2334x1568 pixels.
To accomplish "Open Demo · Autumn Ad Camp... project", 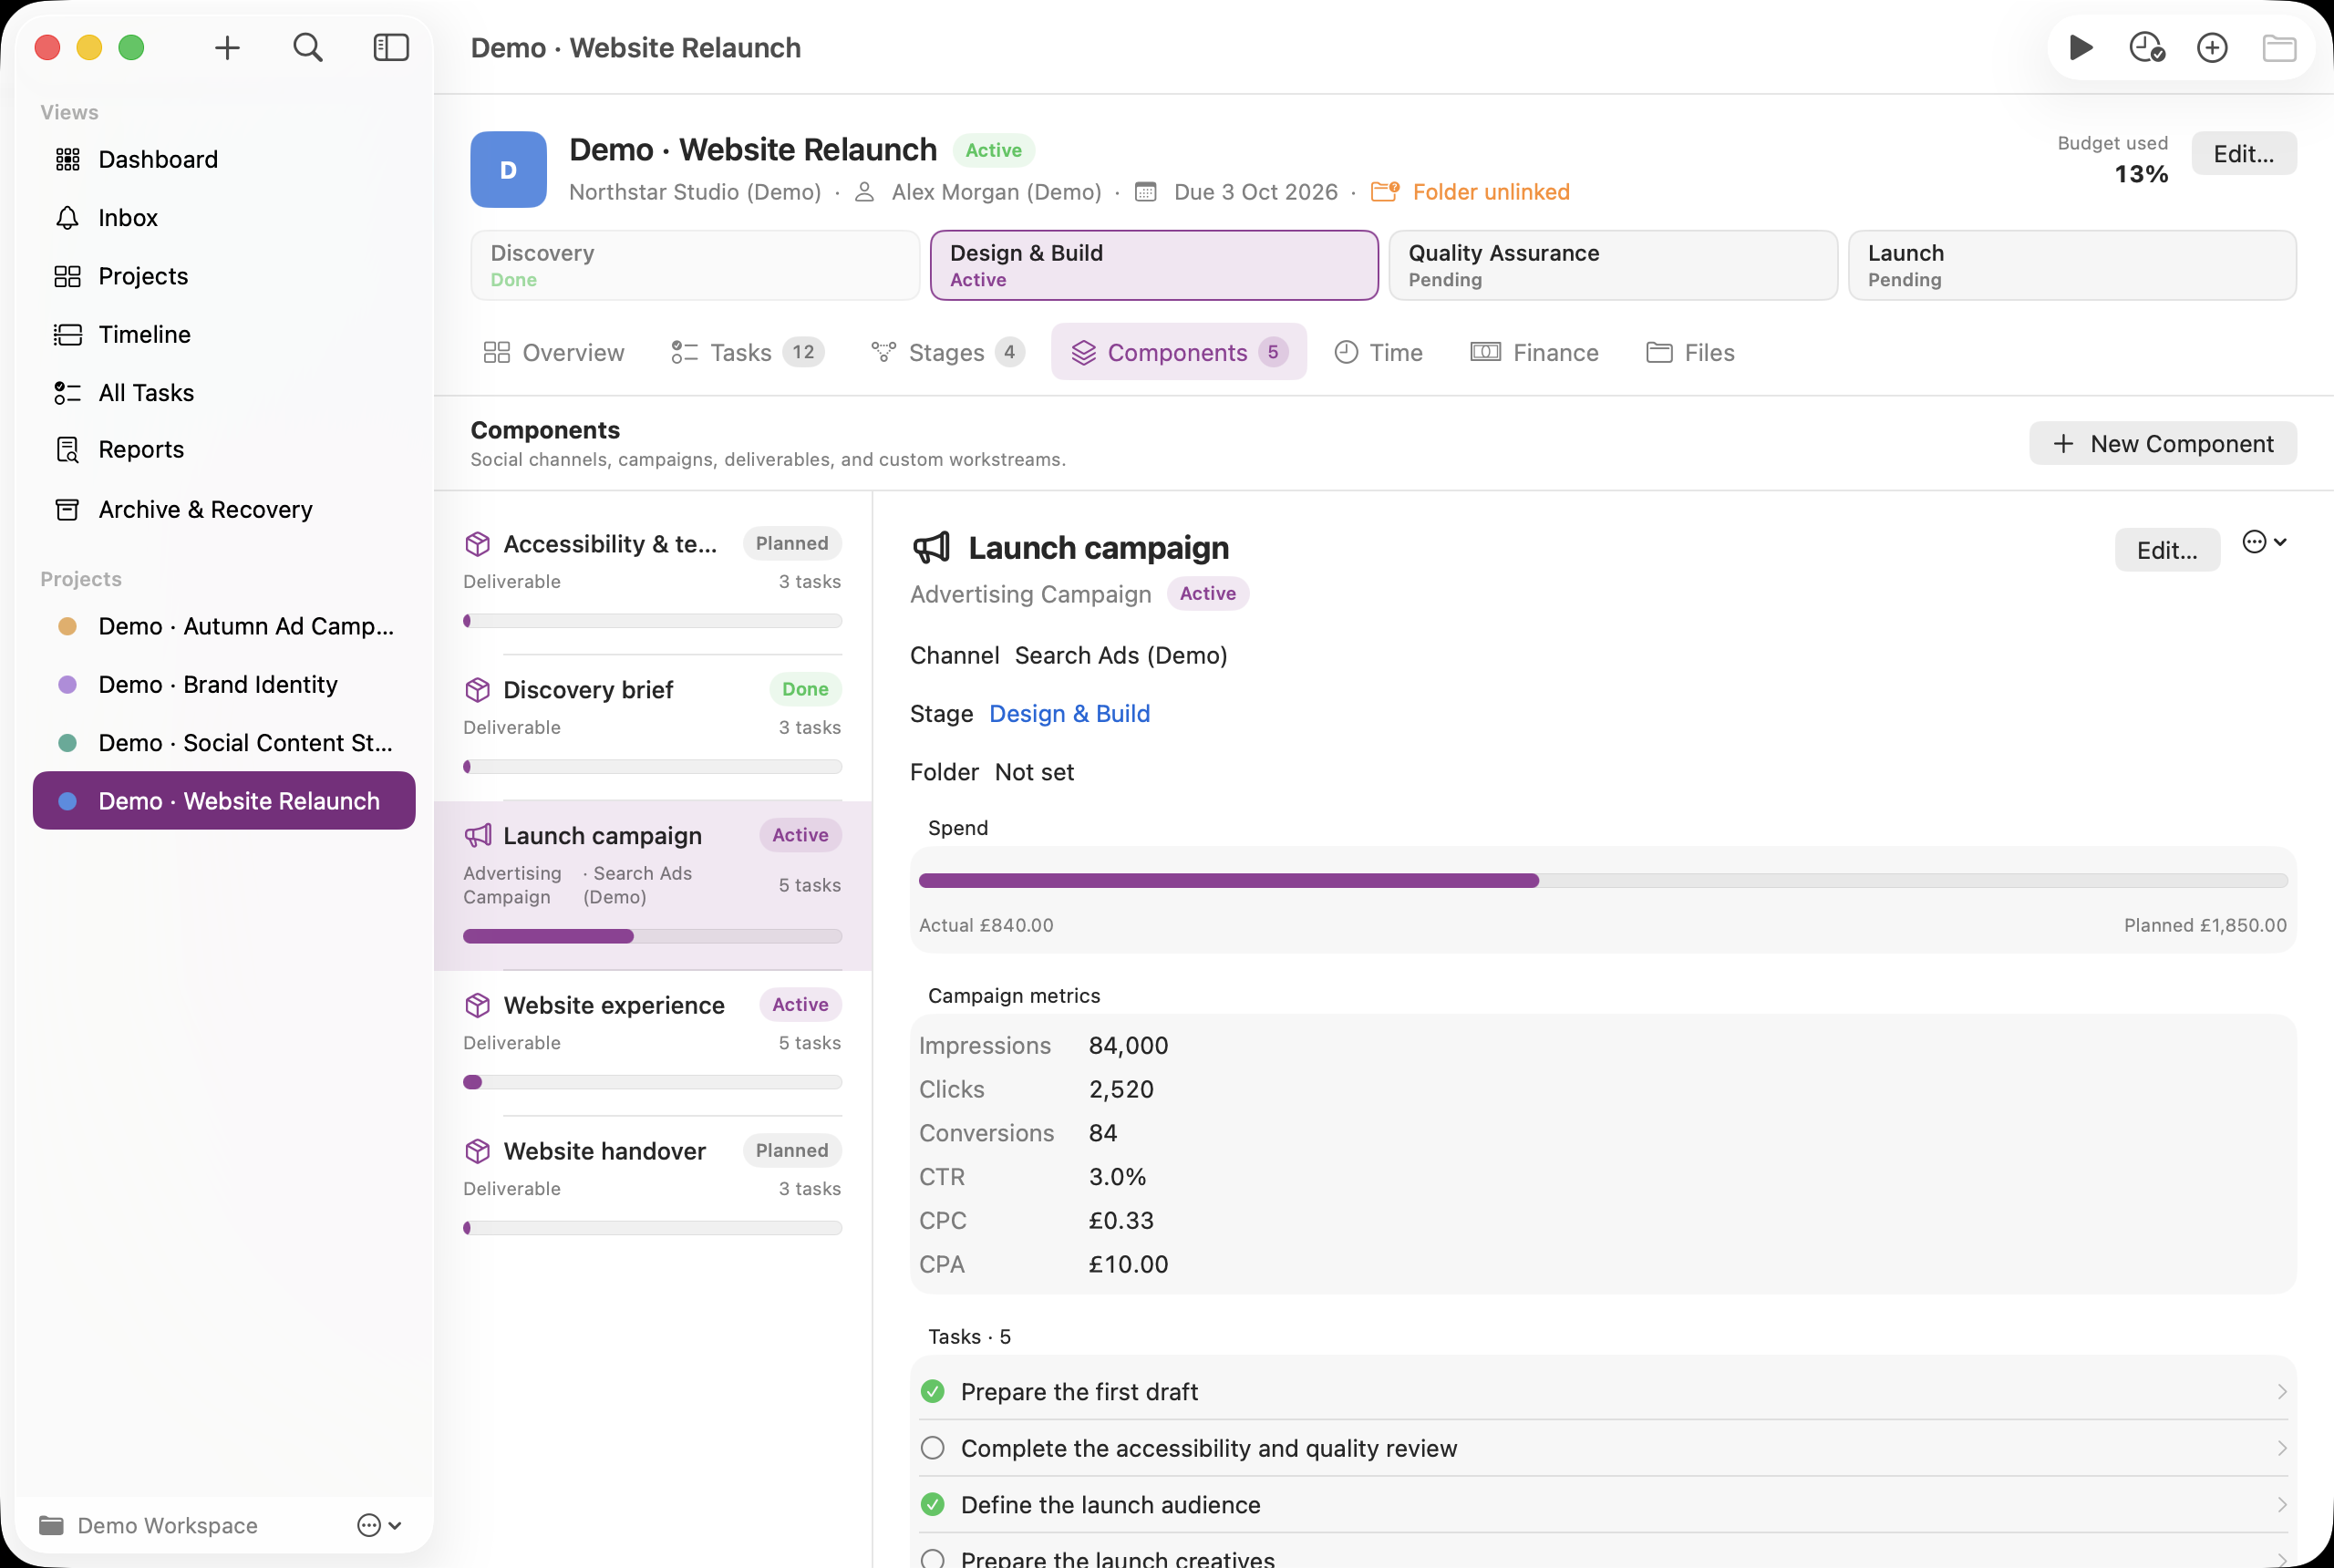I will pos(224,626).
